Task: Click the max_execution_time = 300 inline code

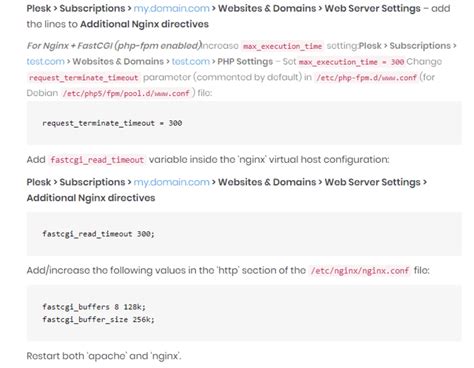Action: [x=351, y=62]
